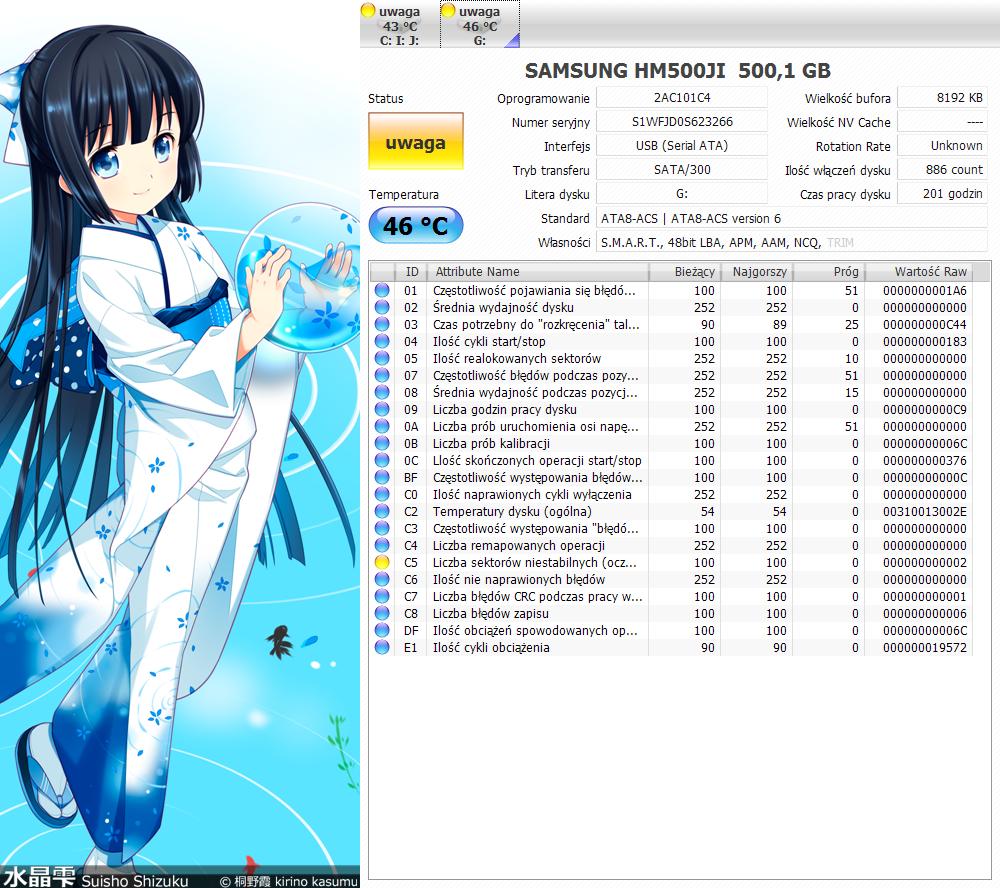The height and width of the screenshot is (888, 1000).
Task: Click the Rotation Rate field Unknown
Action: [x=942, y=146]
